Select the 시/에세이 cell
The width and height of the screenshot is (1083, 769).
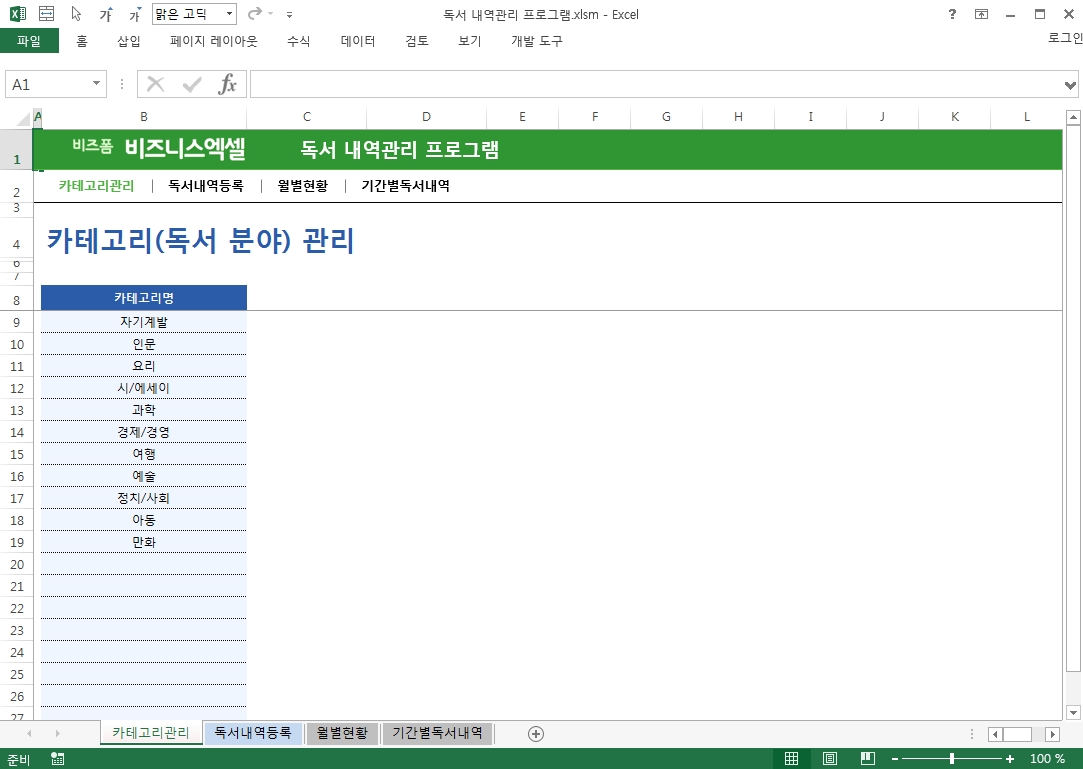[144, 388]
